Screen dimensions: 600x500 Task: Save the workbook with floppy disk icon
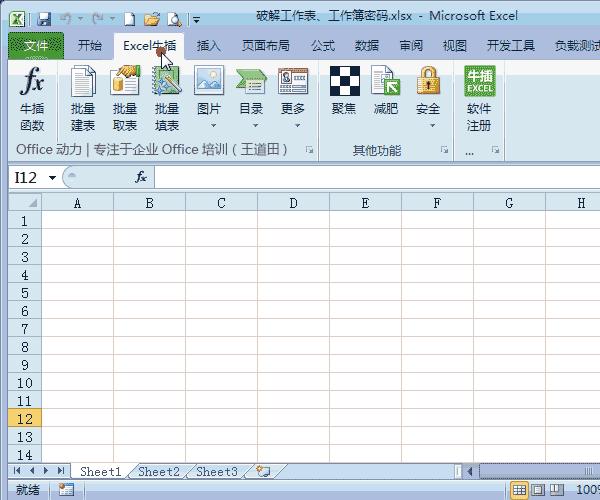click(x=44, y=19)
